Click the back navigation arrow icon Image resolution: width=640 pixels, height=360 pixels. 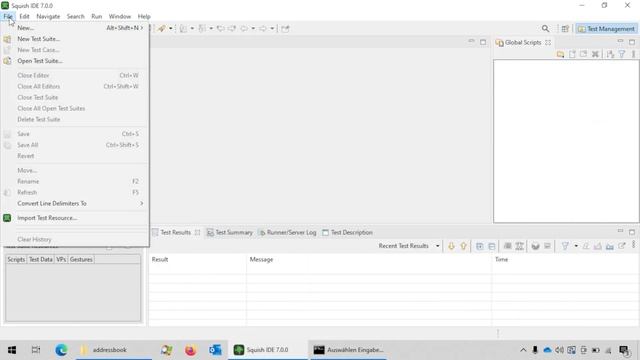(x=244, y=29)
